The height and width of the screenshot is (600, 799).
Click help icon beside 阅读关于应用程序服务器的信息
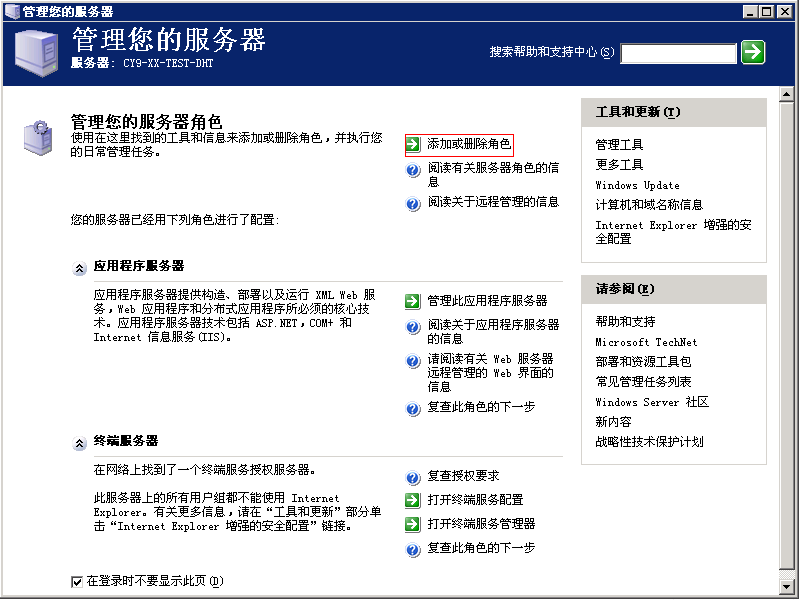click(x=413, y=327)
